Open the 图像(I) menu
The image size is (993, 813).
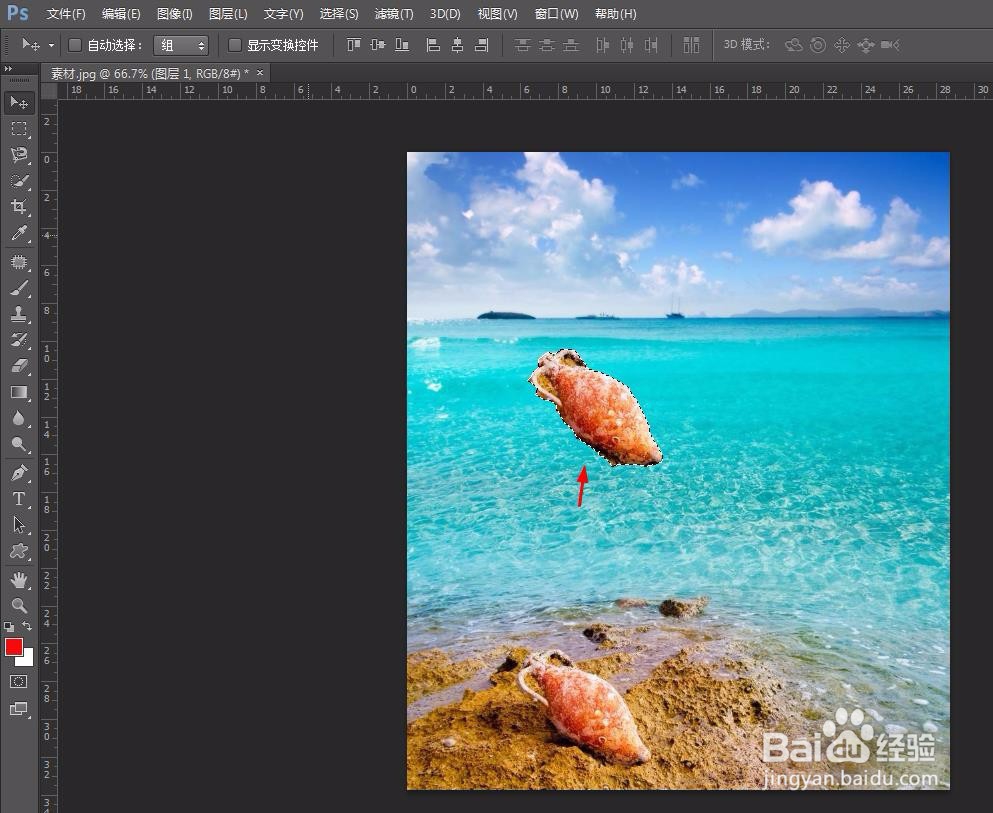[174, 13]
